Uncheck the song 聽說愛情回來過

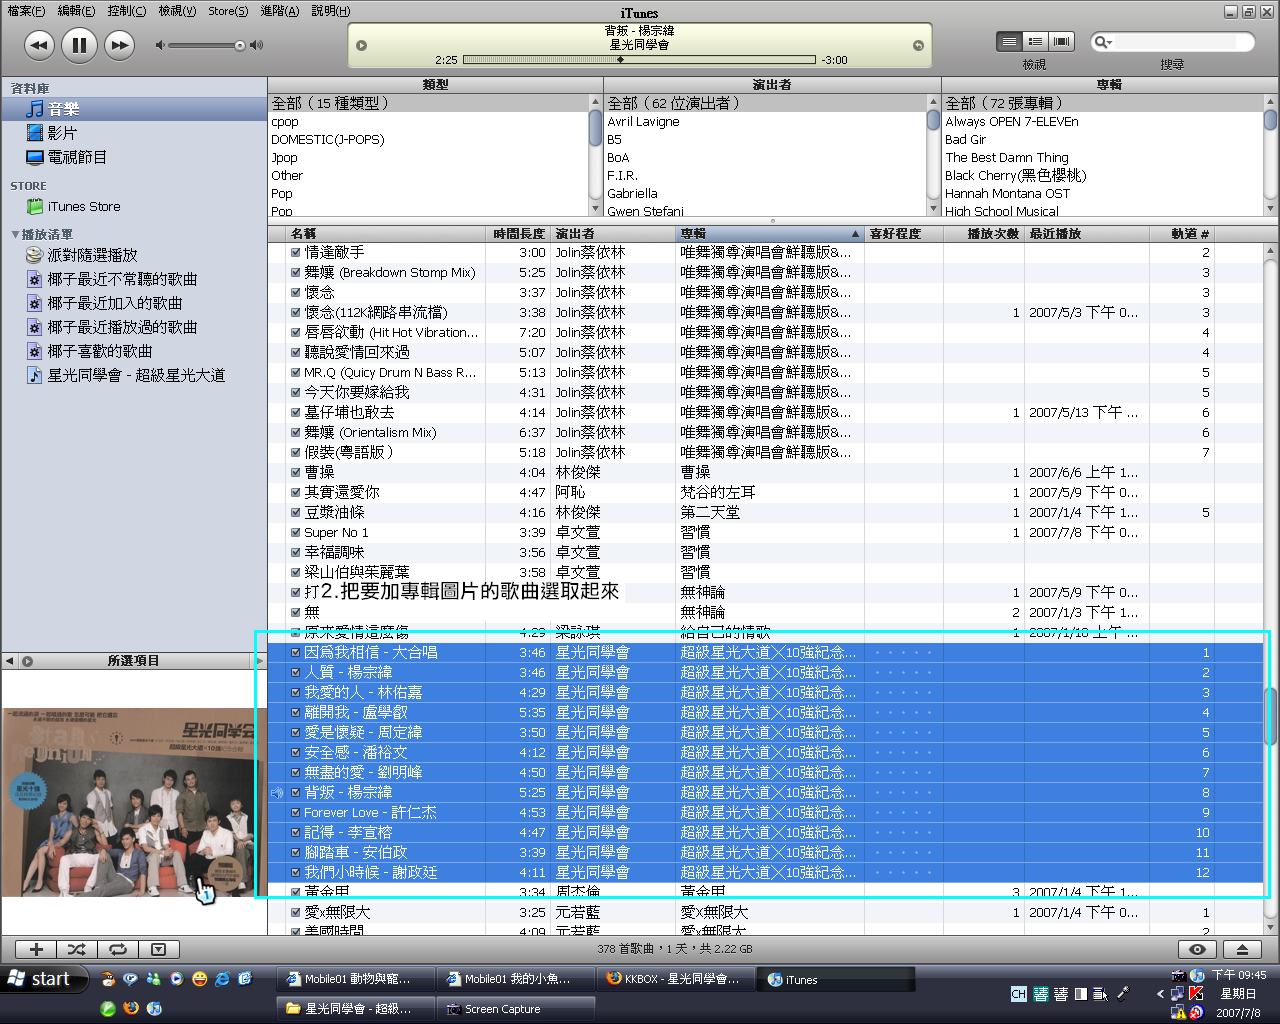point(295,352)
